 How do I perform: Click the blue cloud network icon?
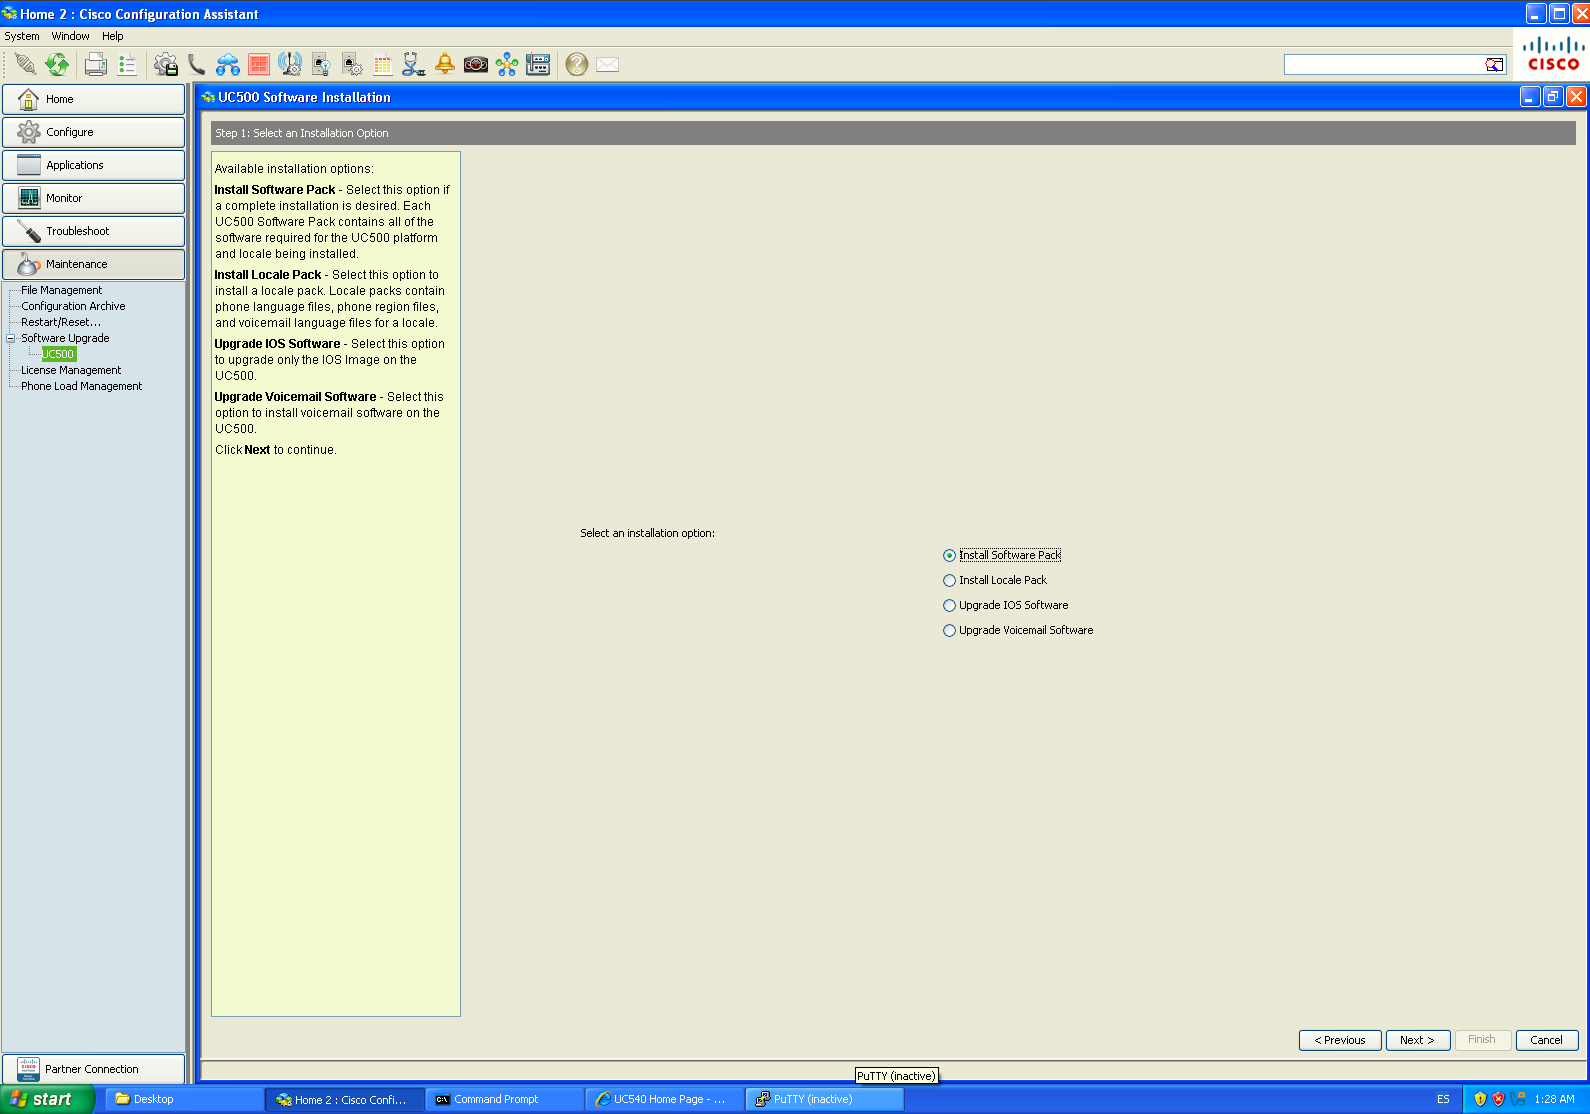tap(228, 65)
